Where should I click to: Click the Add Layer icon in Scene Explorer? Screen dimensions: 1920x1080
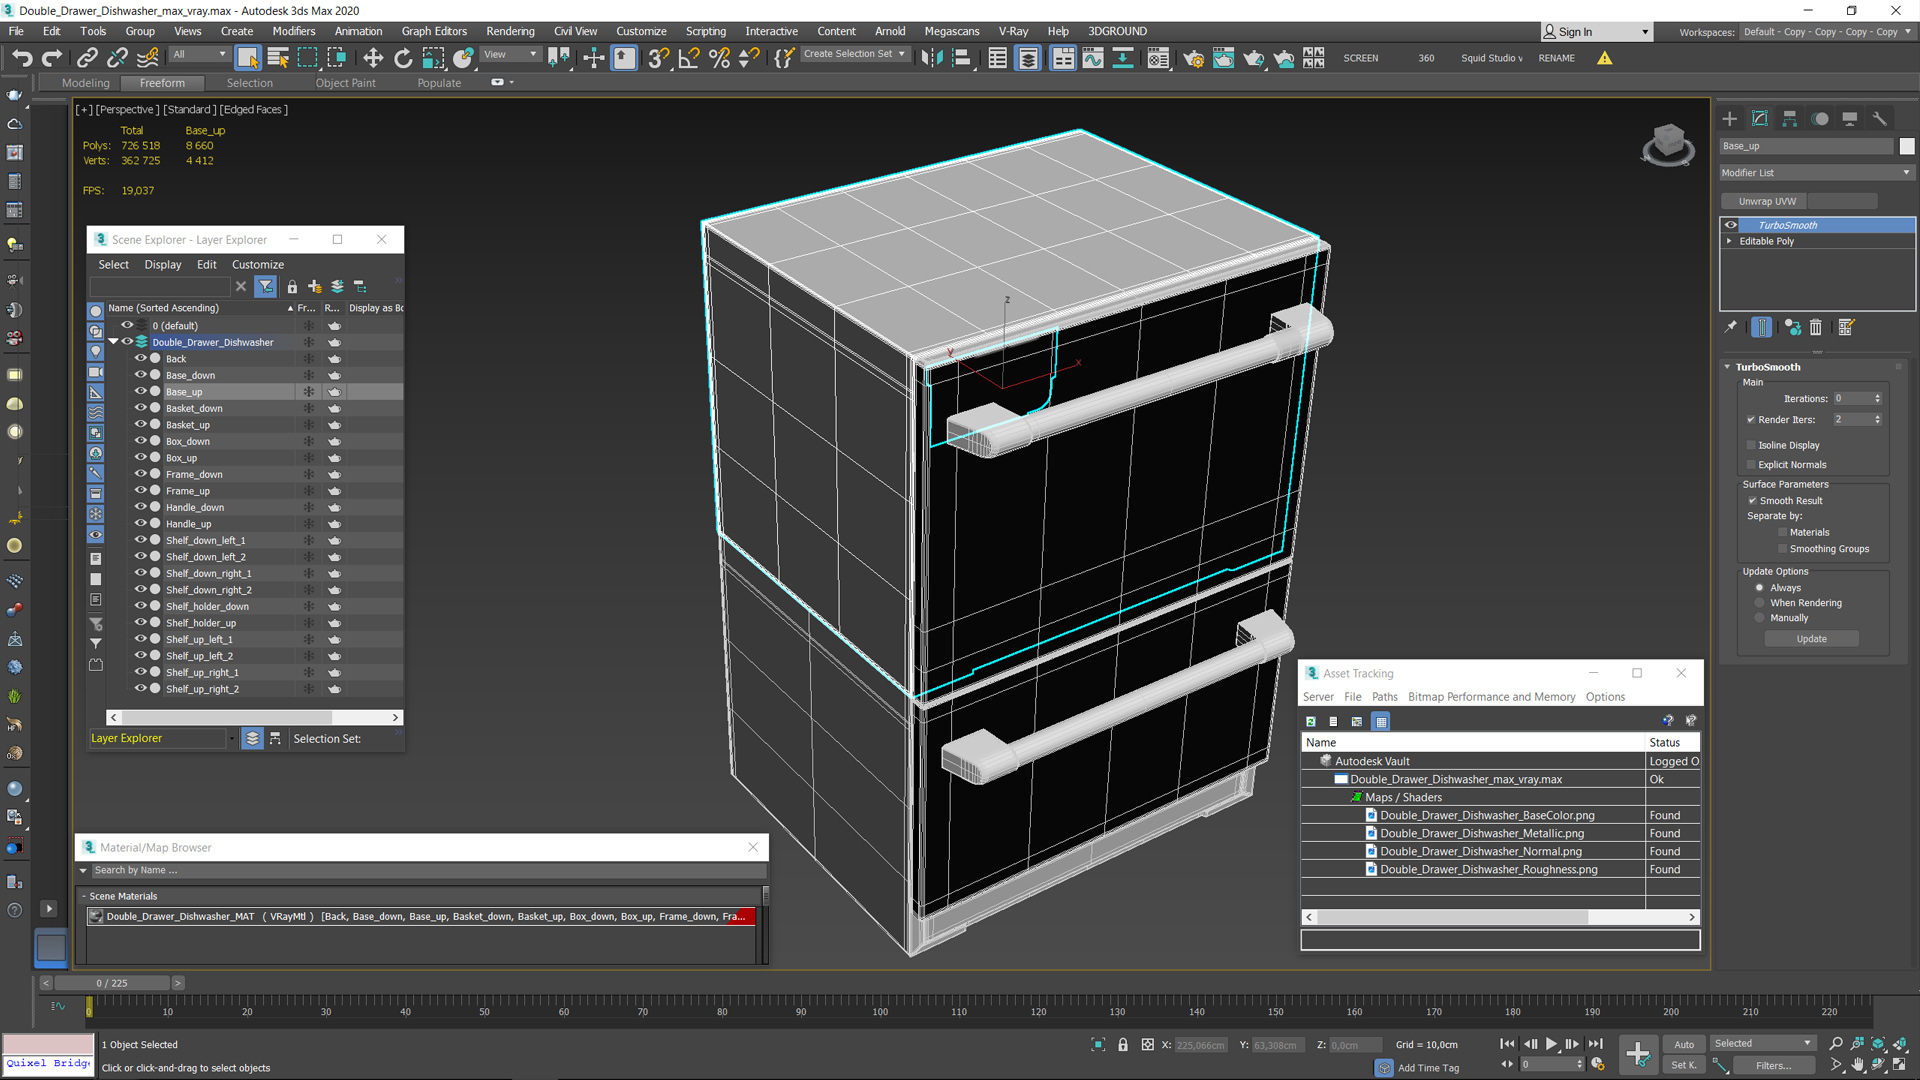[x=314, y=287]
